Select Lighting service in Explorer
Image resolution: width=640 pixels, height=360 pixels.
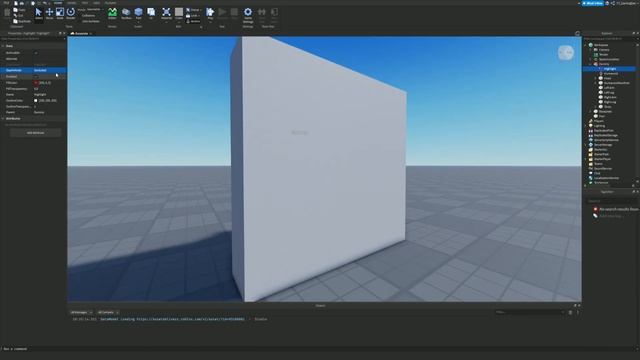pyautogui.click(x=599, y=126)
